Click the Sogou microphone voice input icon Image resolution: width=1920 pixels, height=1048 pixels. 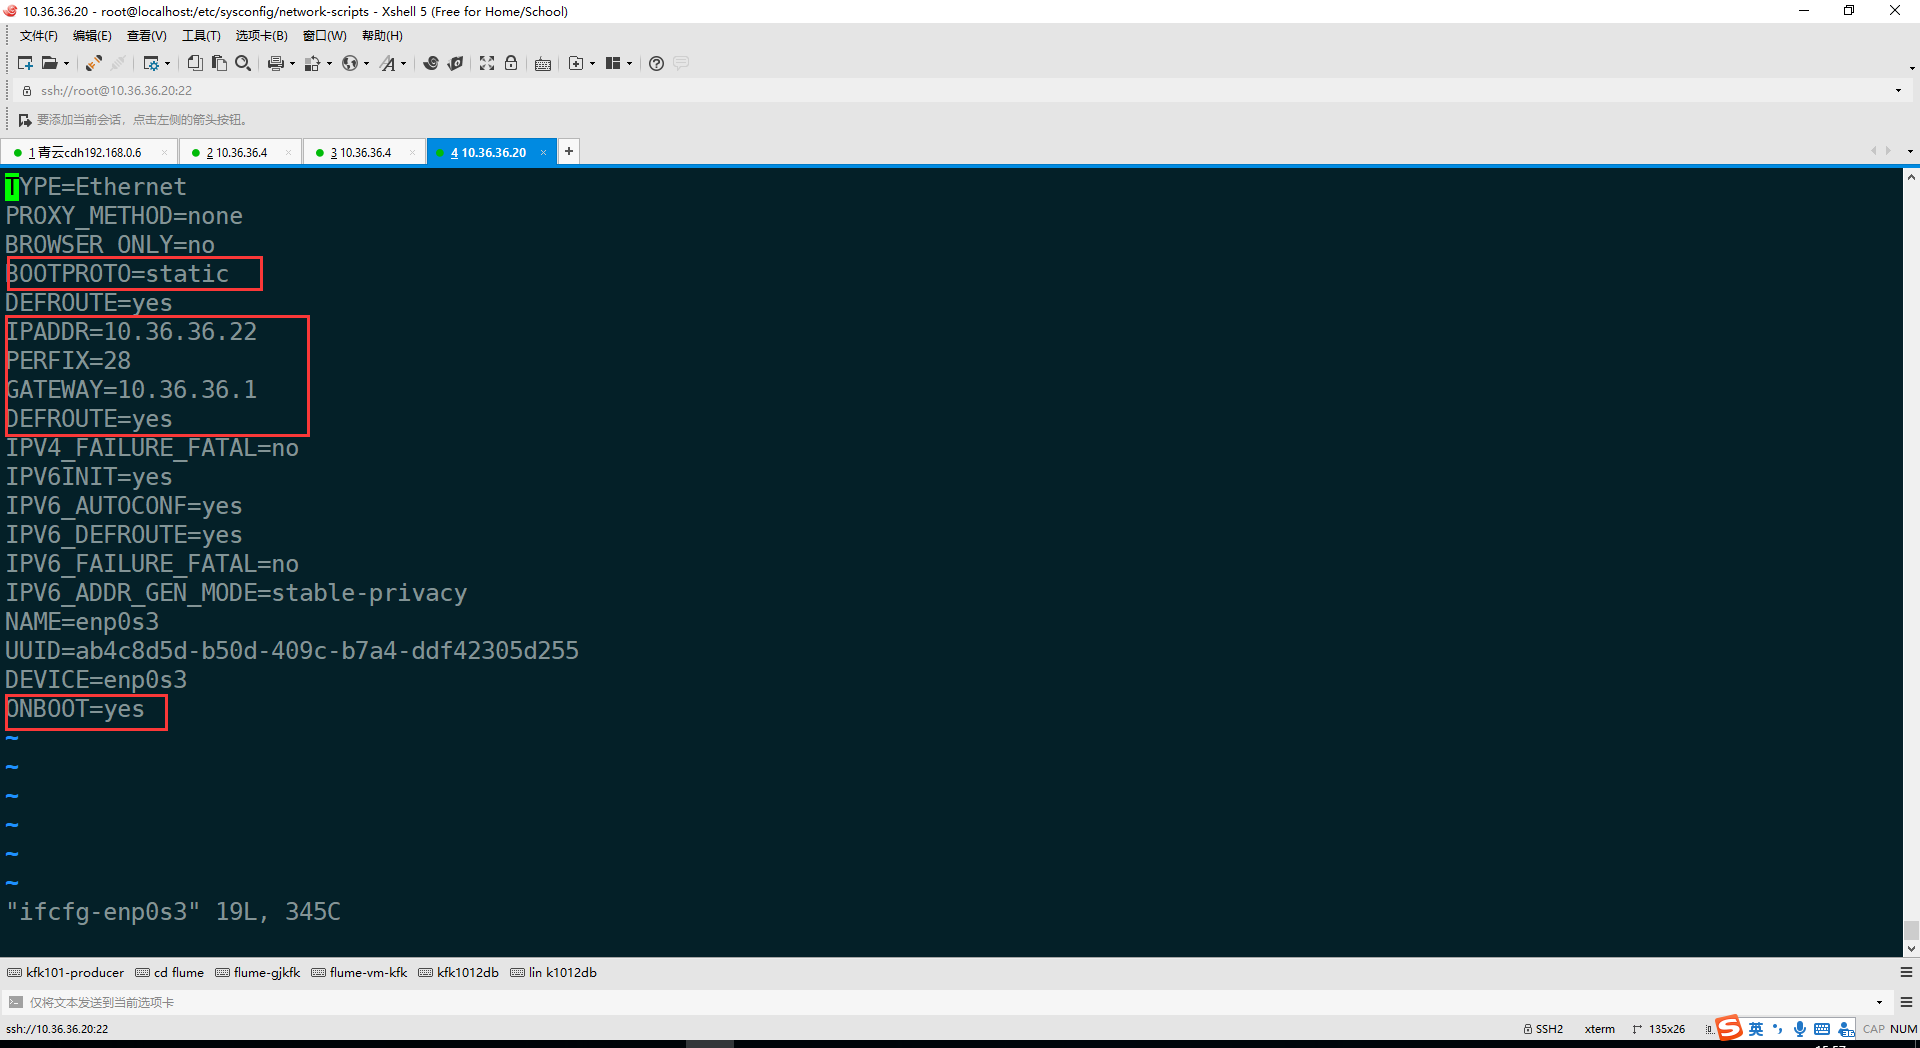[x=1800, y=1029]
